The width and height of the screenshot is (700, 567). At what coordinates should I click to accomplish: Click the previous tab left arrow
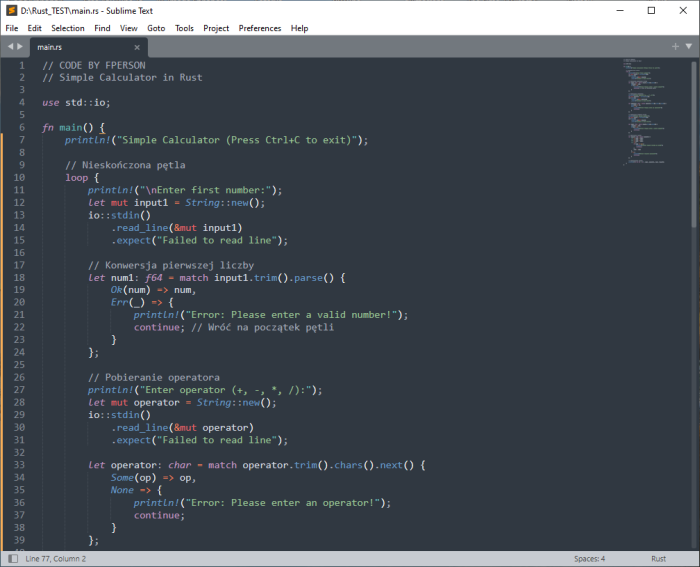click(9, 47)
